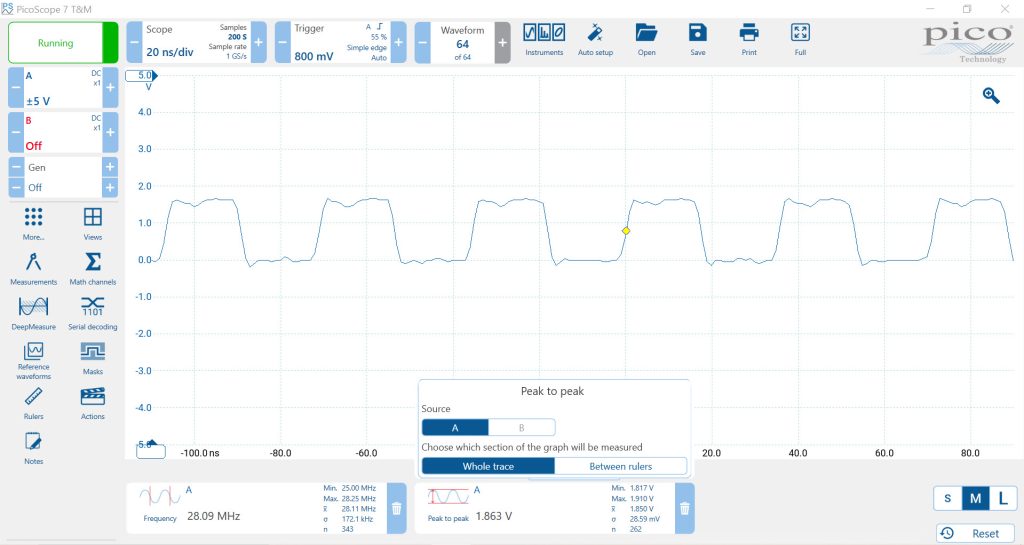Run Auto setup

pos(595,39)
